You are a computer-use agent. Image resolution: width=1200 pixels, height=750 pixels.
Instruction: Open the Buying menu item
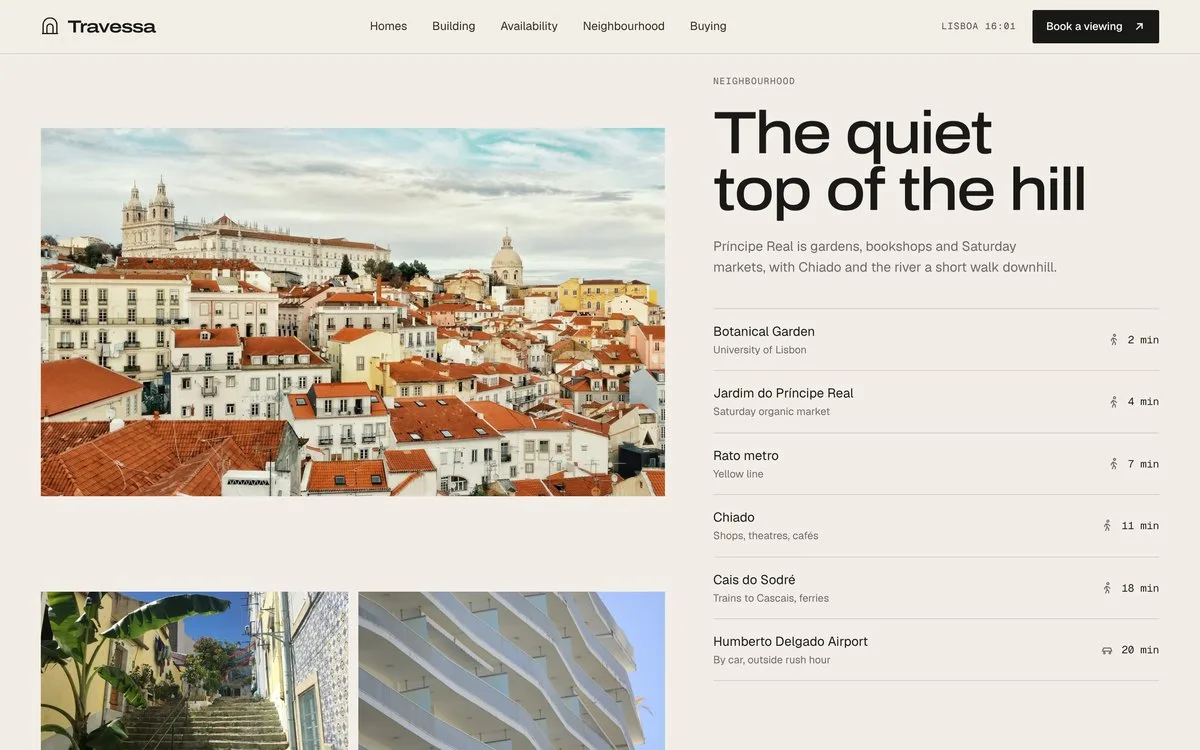(x=708, y=26)
